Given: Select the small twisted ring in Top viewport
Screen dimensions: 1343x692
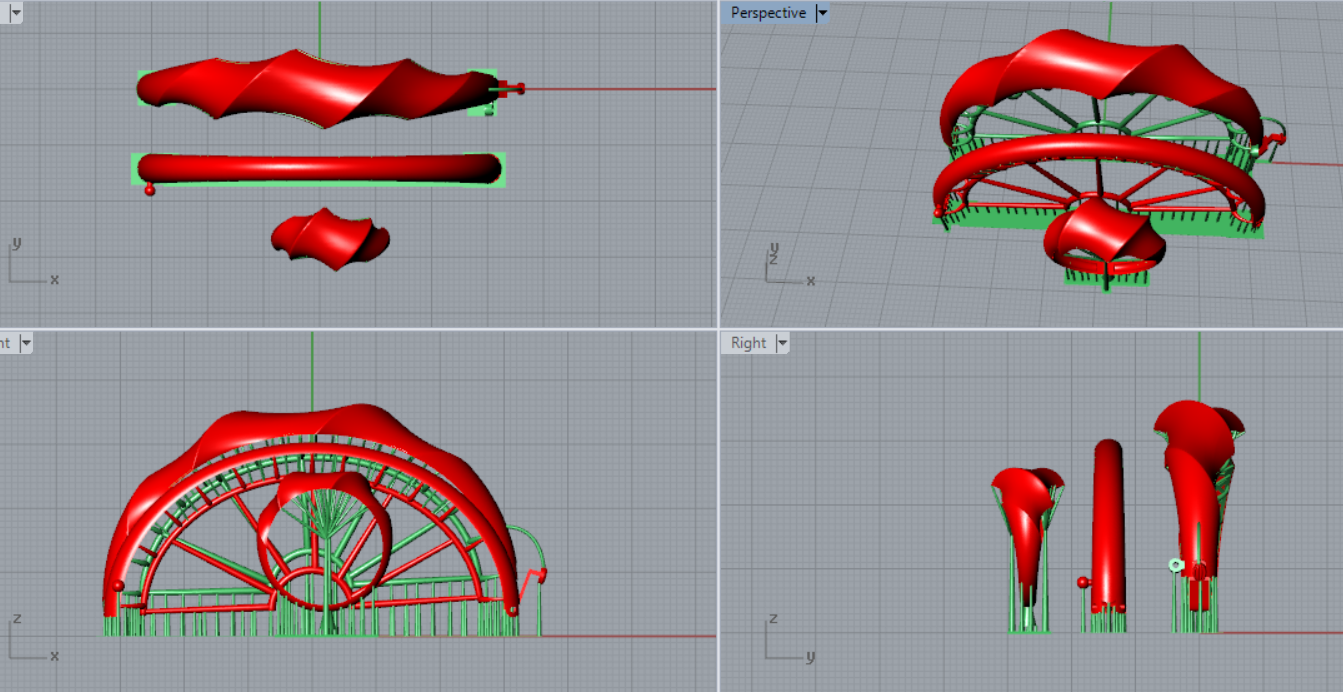Looking at the screenshot, I should [330, 239].
